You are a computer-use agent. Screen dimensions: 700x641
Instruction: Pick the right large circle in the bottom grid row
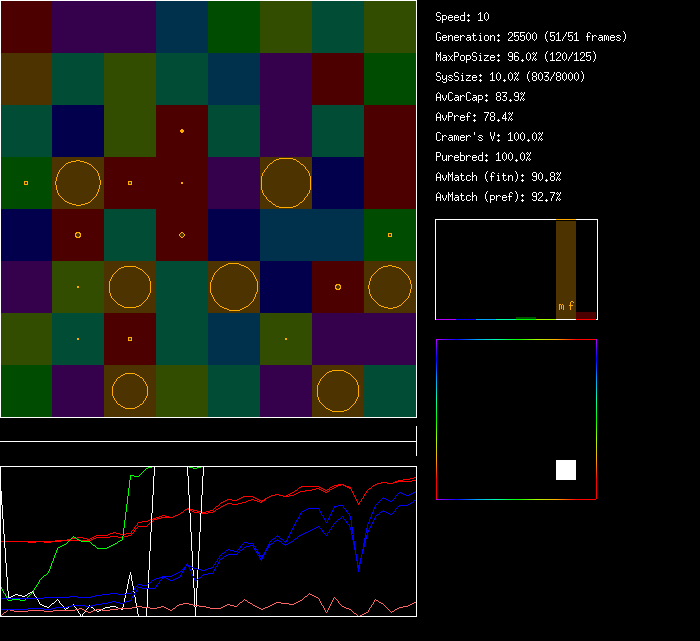(338, 391)
